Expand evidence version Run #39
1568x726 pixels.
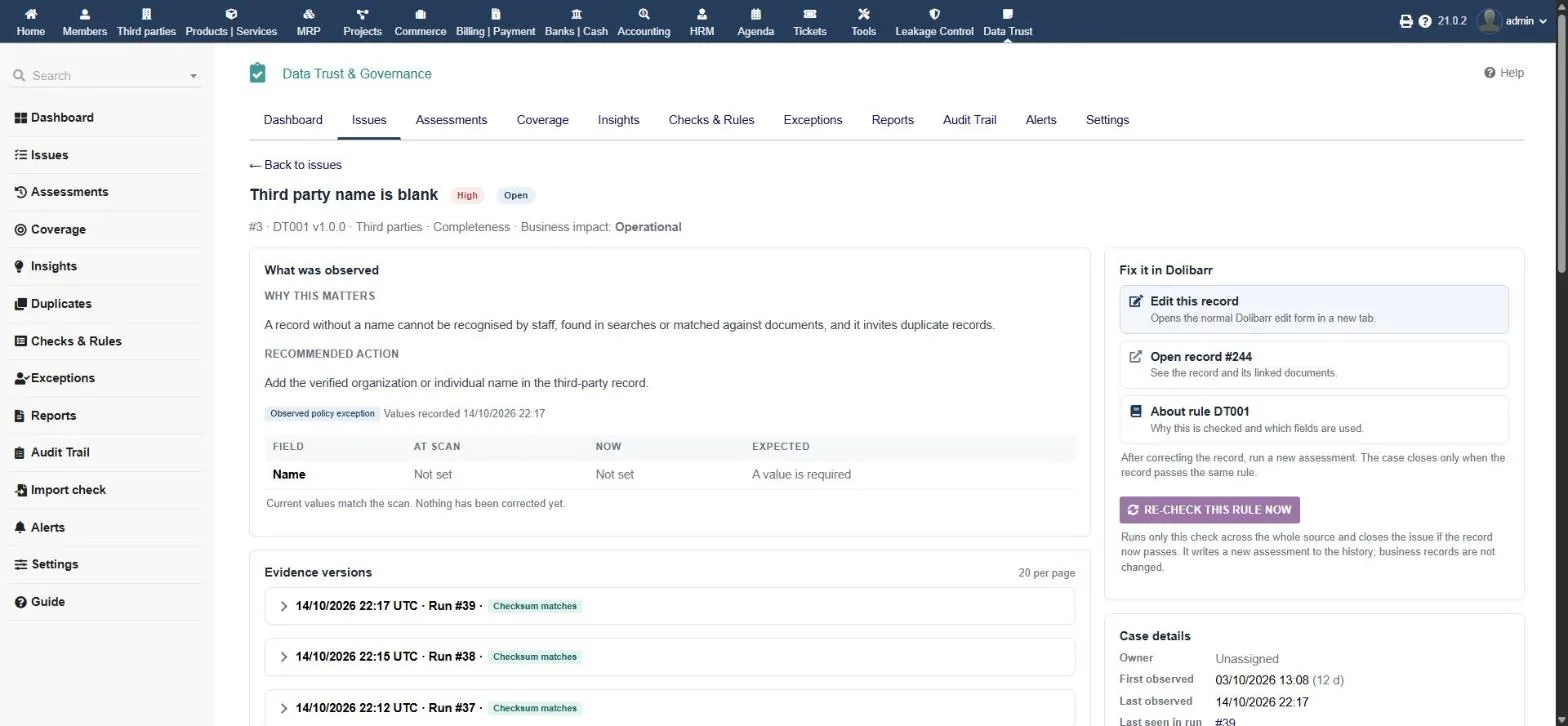click(669, 606)
